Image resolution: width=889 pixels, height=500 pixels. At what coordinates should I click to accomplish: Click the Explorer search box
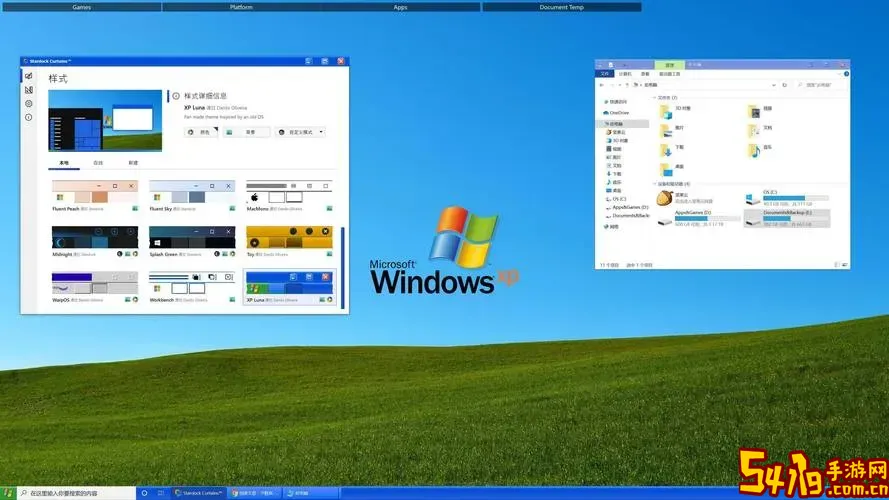821,85
